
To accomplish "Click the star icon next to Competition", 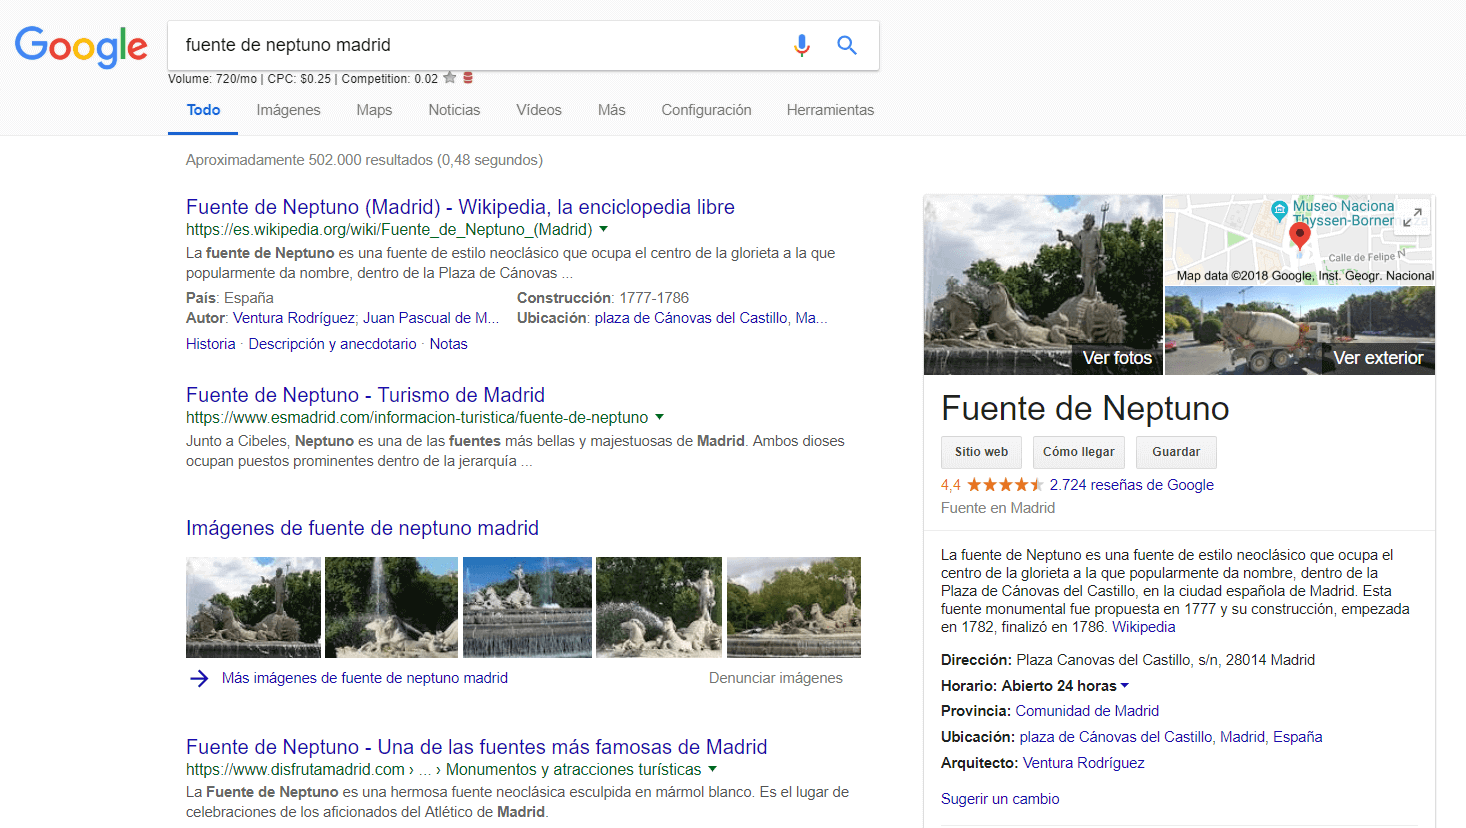I will coord(450,78).
